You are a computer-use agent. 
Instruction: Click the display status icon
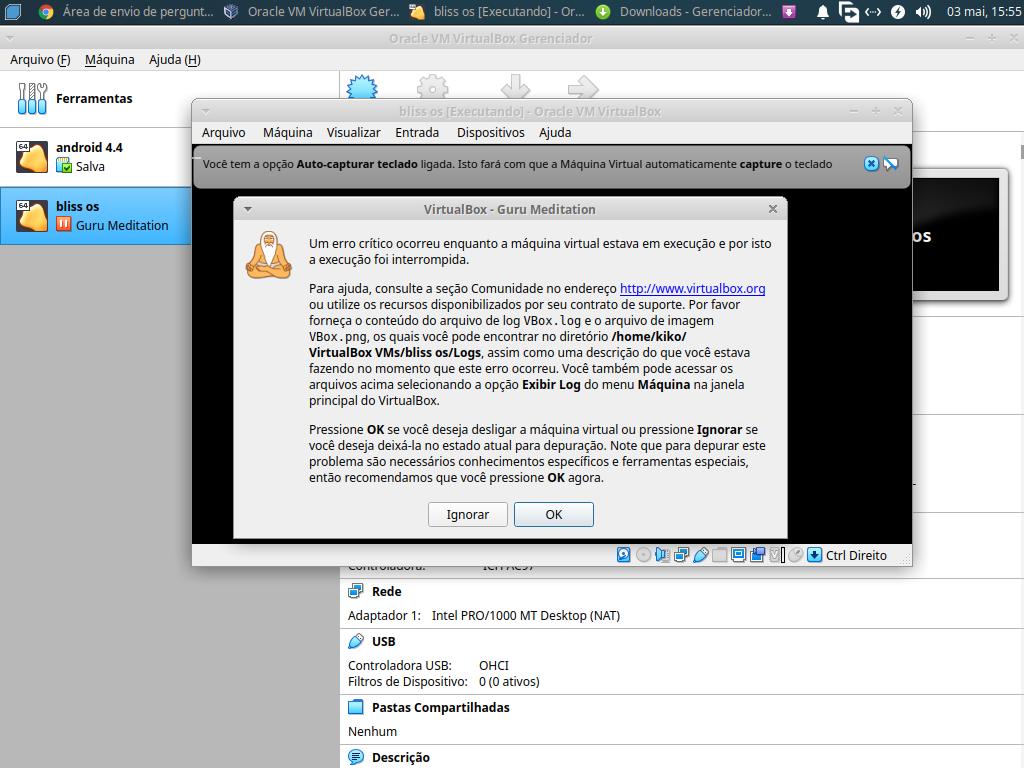pos(738,555)
